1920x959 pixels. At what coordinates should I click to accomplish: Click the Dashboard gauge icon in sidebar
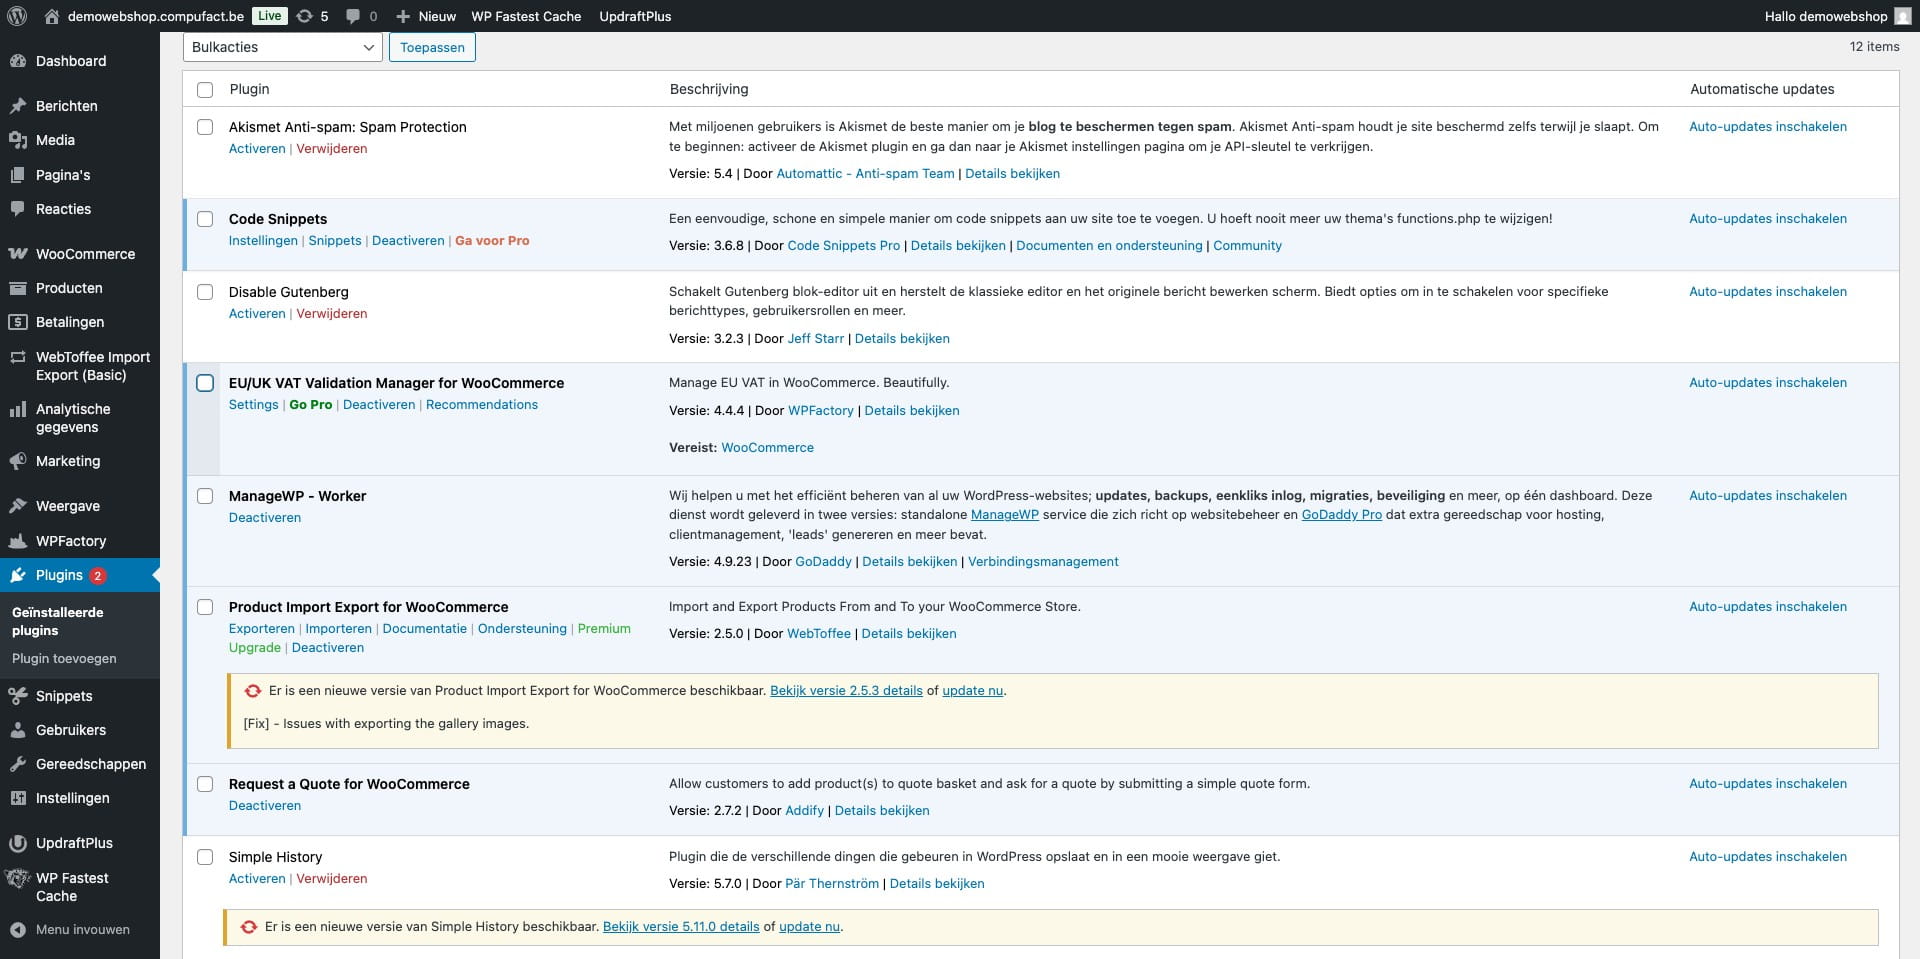(18, 61)
